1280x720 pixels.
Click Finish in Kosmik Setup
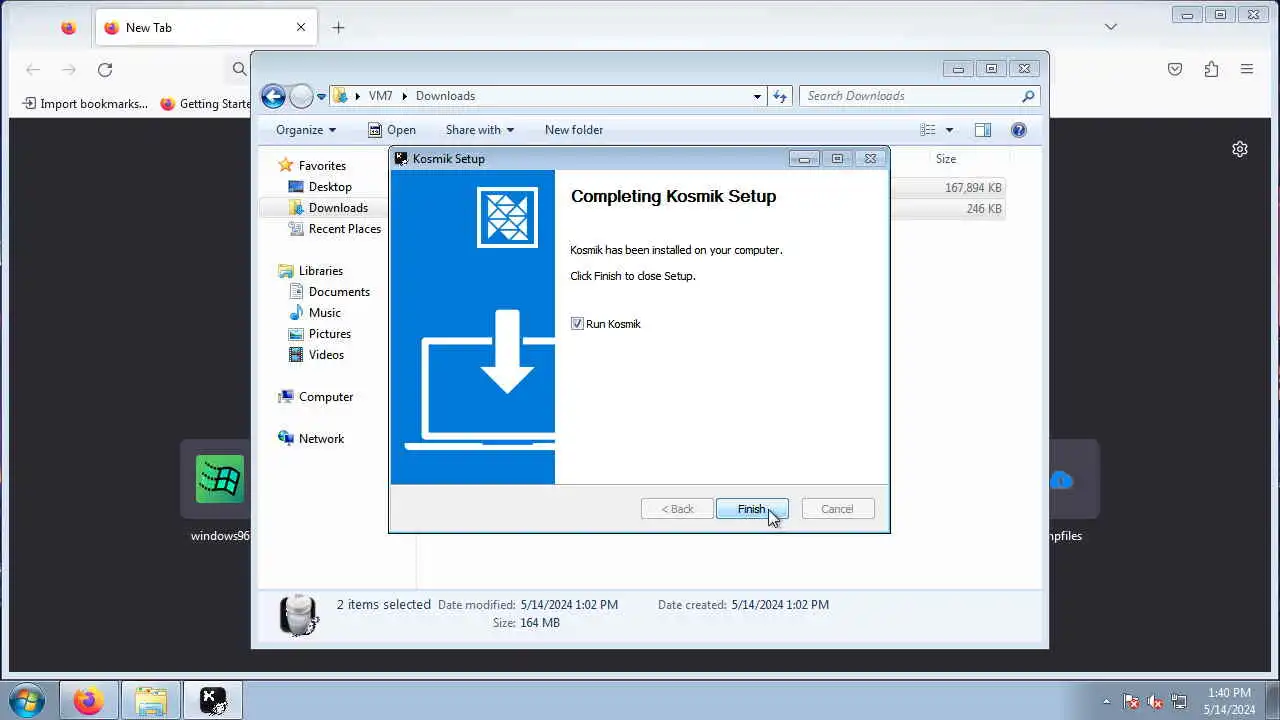click(752, 509)
